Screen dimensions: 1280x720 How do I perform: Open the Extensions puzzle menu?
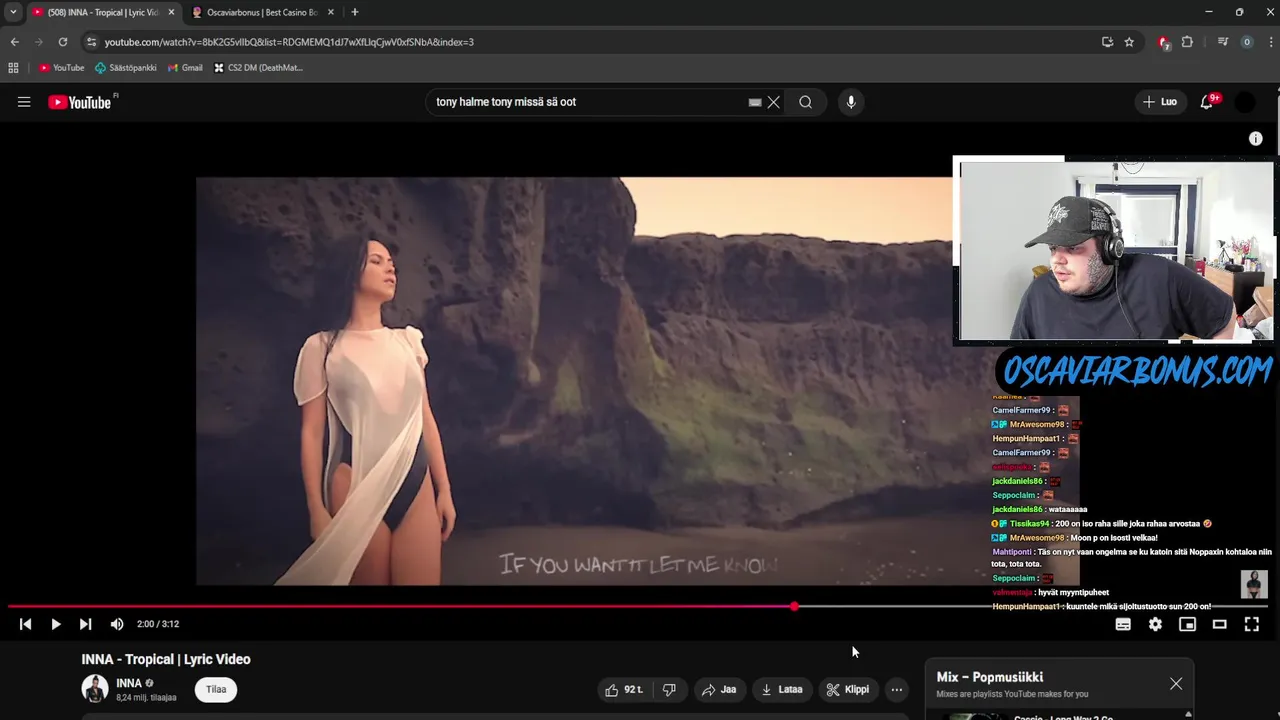(1187, 42)
